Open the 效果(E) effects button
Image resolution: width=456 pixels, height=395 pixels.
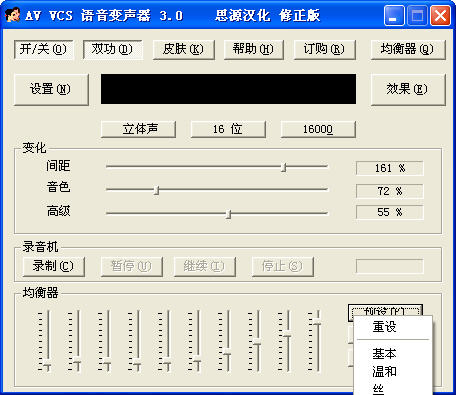tap(408, 89)
